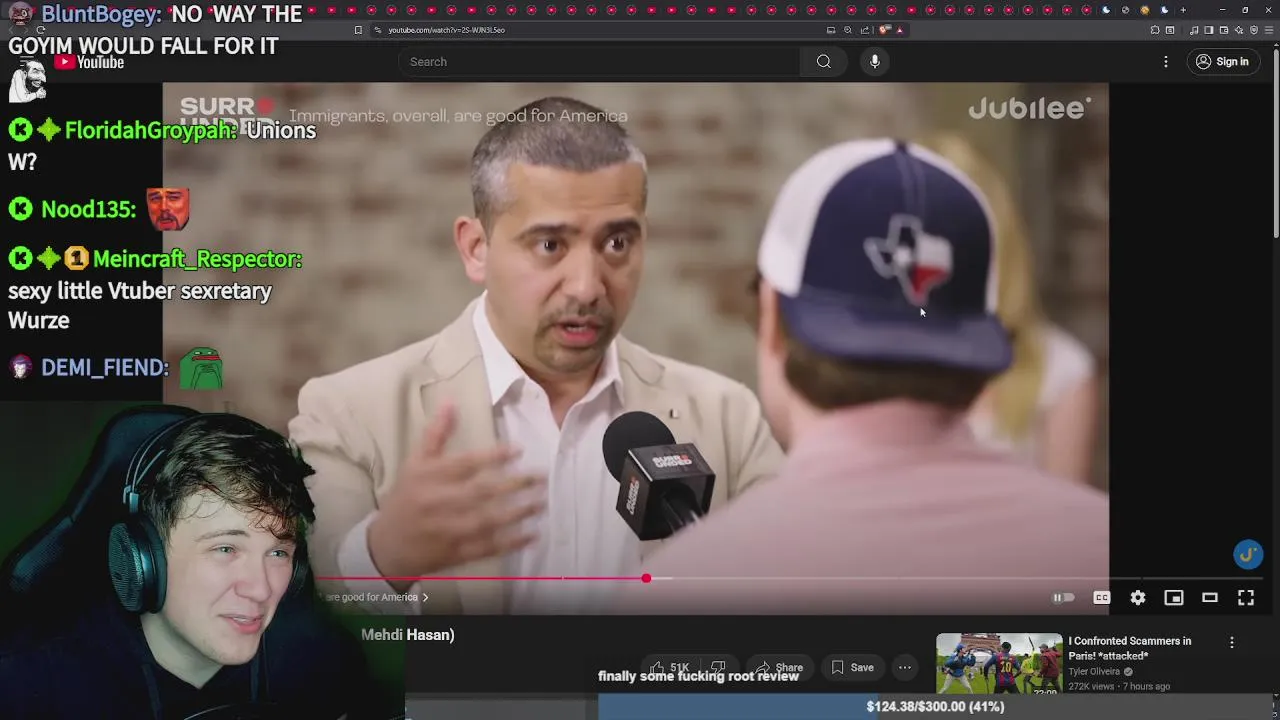The width and height of the screenshot is (1280, 720).
Task: Click the Jubilee watermark on the video
Action: click(x=1030, y=108)
